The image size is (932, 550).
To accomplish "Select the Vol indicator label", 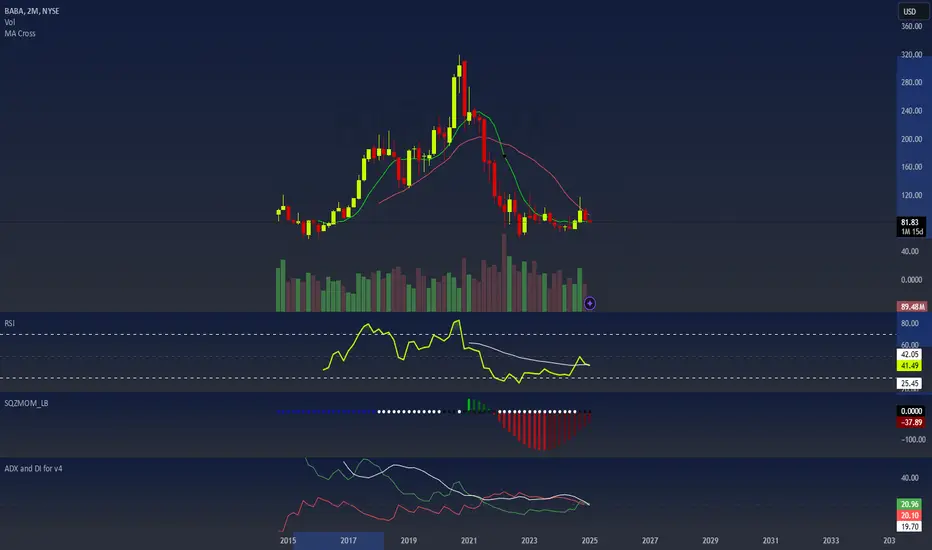I will pyautogui.click(x=10, y=22).
